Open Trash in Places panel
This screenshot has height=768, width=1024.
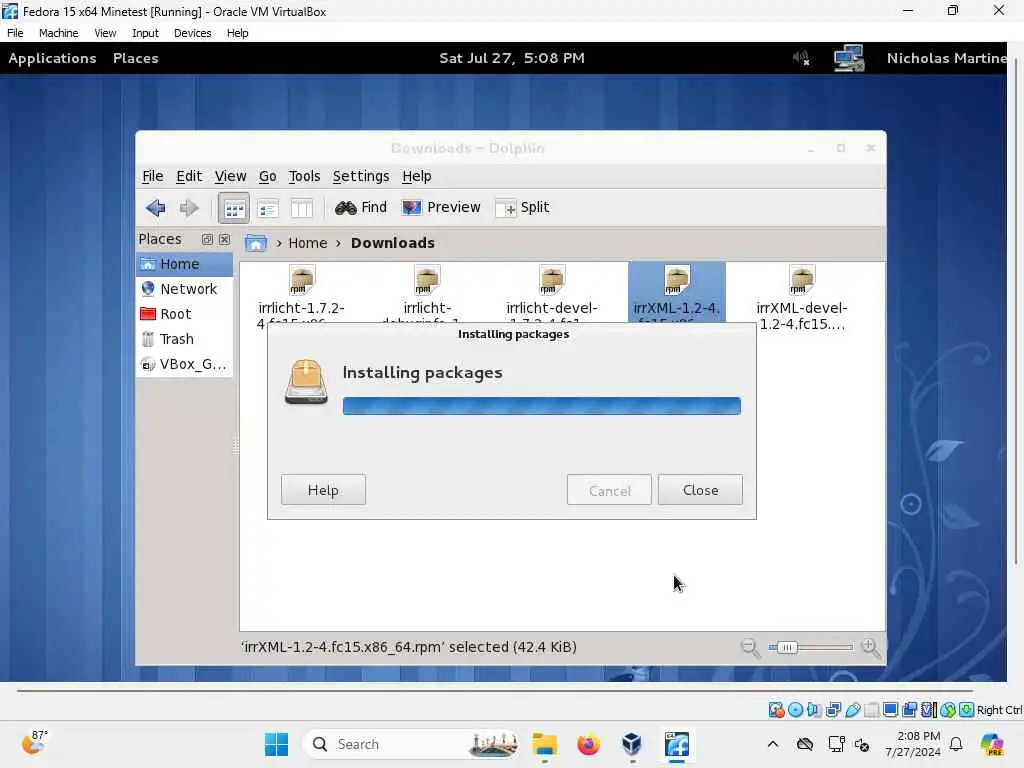[x=184, y=339]
